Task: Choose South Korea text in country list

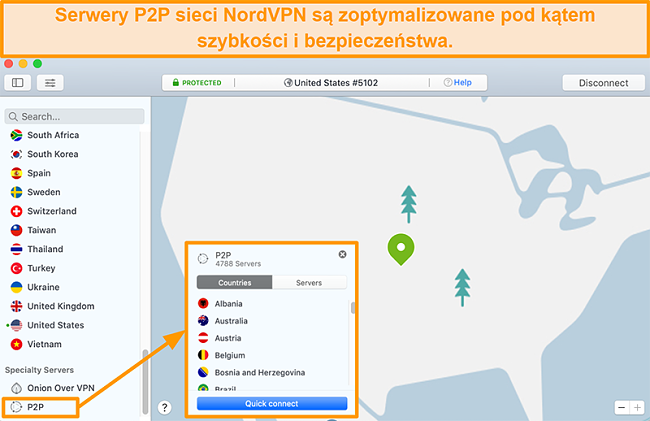Action: [x=53, y=154]
